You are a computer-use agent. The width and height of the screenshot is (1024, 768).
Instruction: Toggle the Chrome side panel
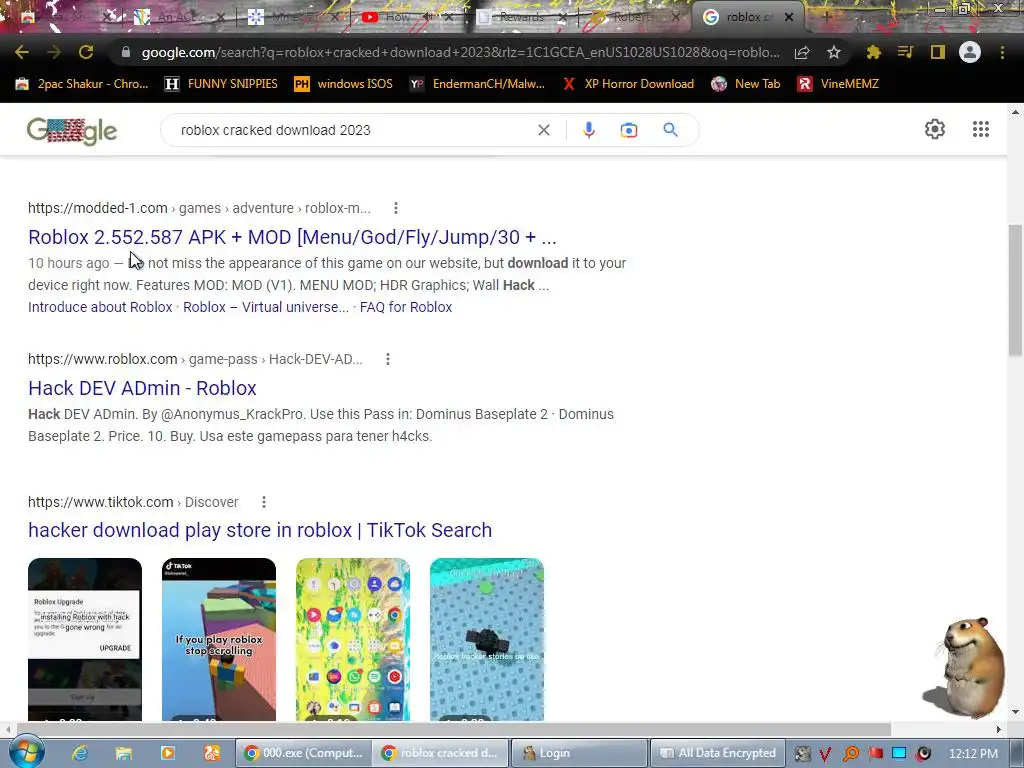tap(938, 52)
